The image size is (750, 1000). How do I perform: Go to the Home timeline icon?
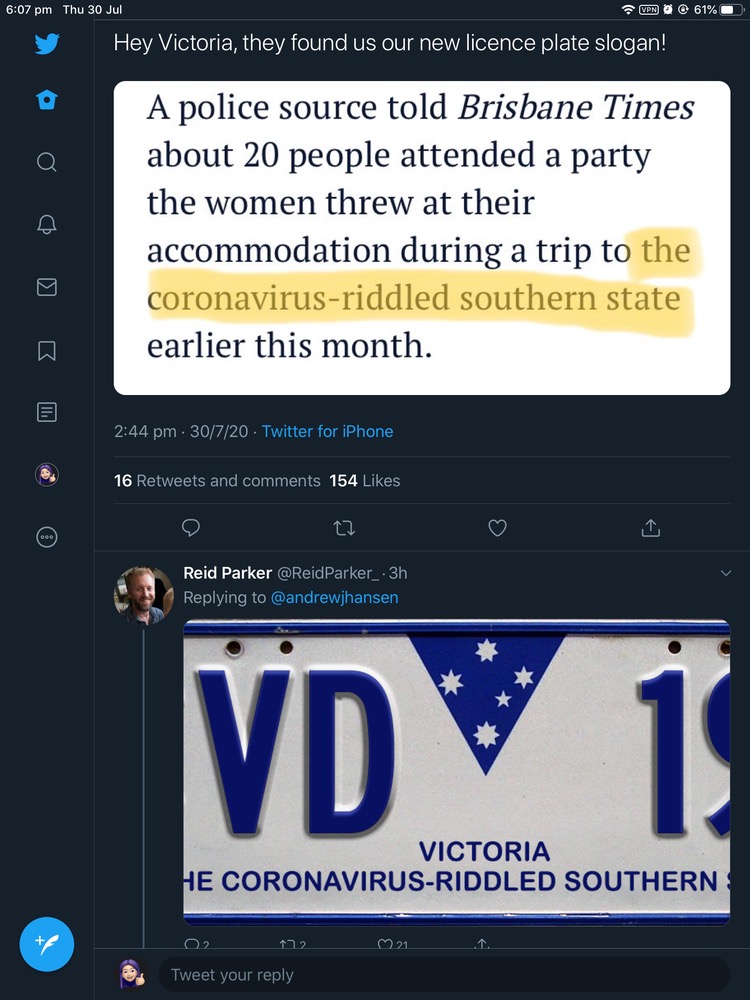pos(46,101)
